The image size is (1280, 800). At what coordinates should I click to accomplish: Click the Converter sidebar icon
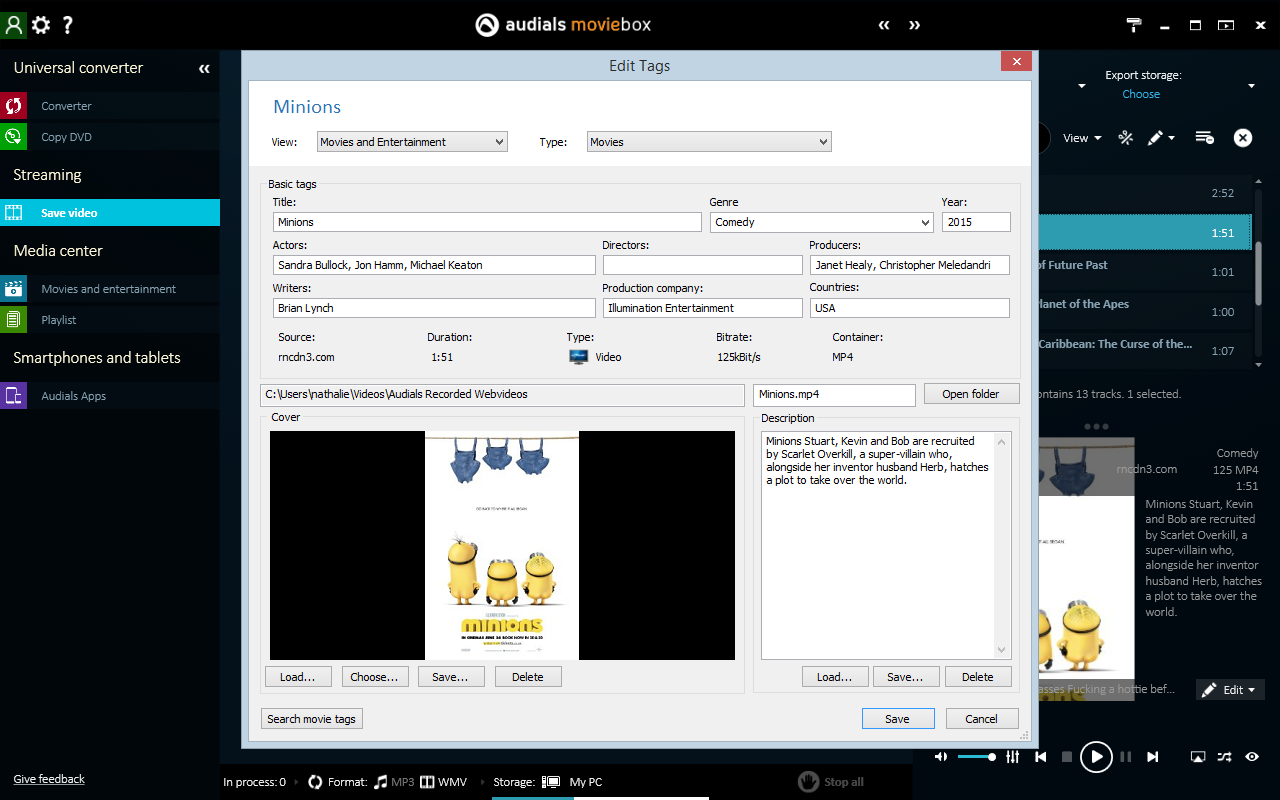tap(13, 106)
